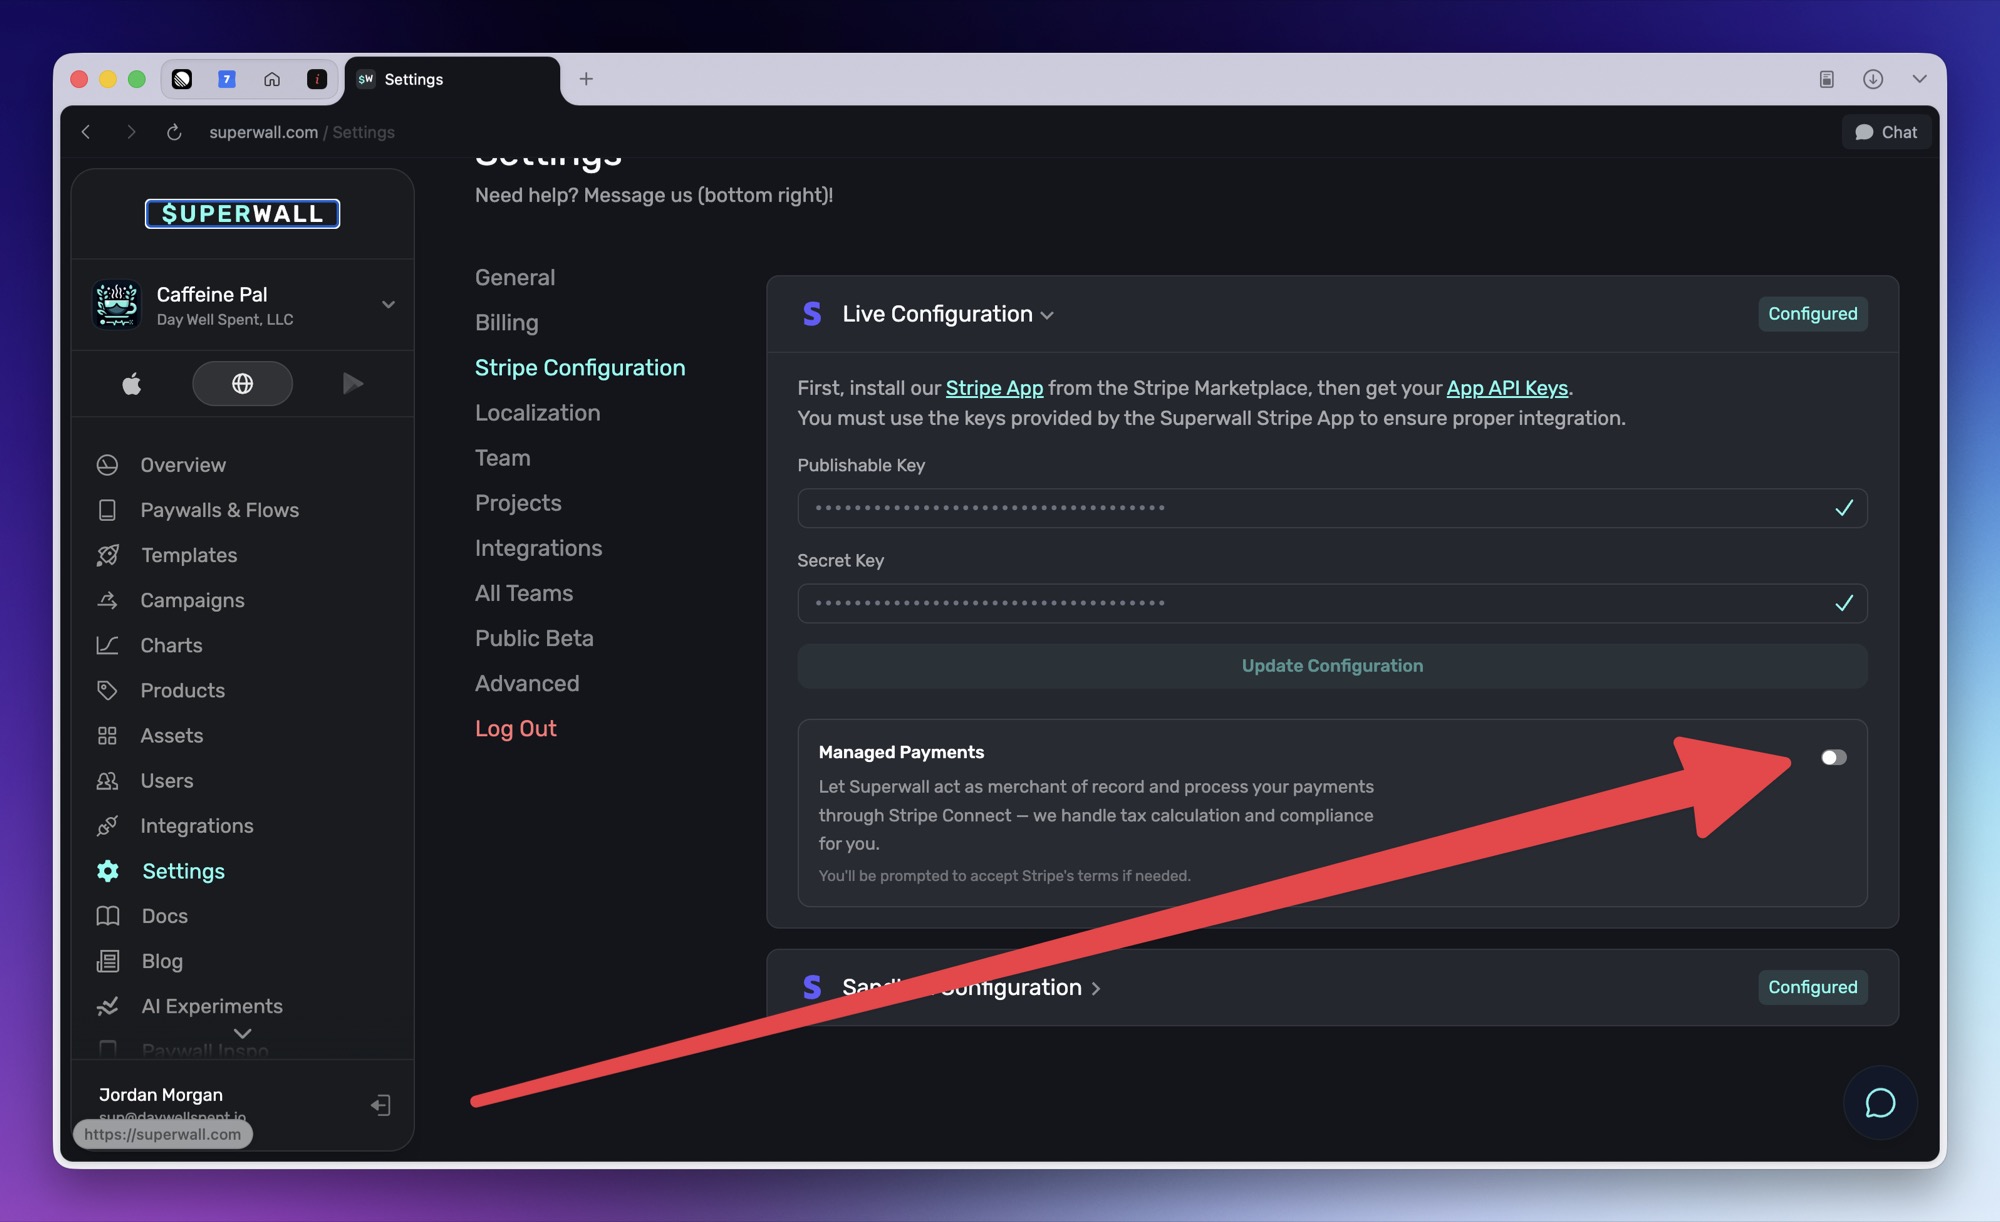Screen dimensions: 2000x1222
Task: Click the Update Configuration button
Action: tap(1332, 666)
